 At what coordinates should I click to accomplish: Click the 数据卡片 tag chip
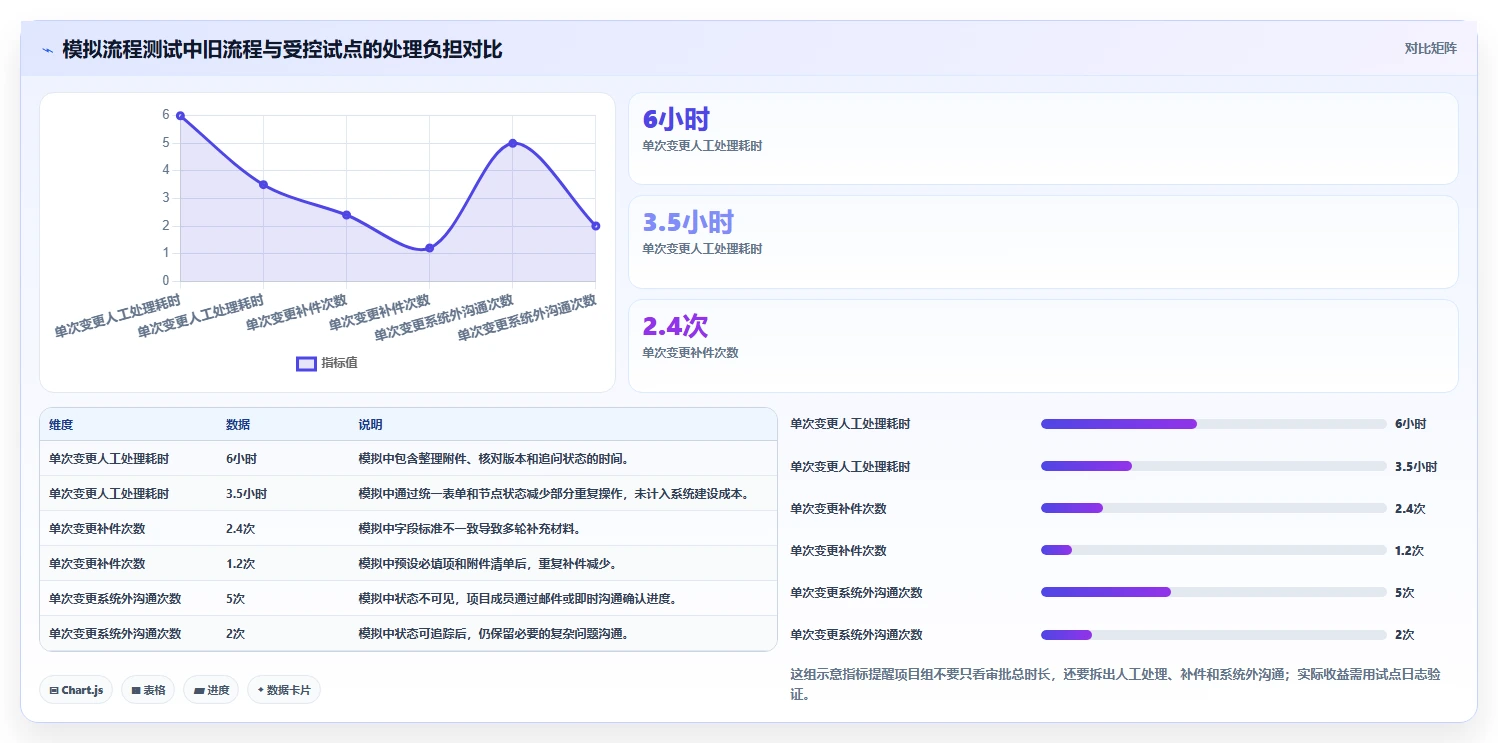(284, 690)
